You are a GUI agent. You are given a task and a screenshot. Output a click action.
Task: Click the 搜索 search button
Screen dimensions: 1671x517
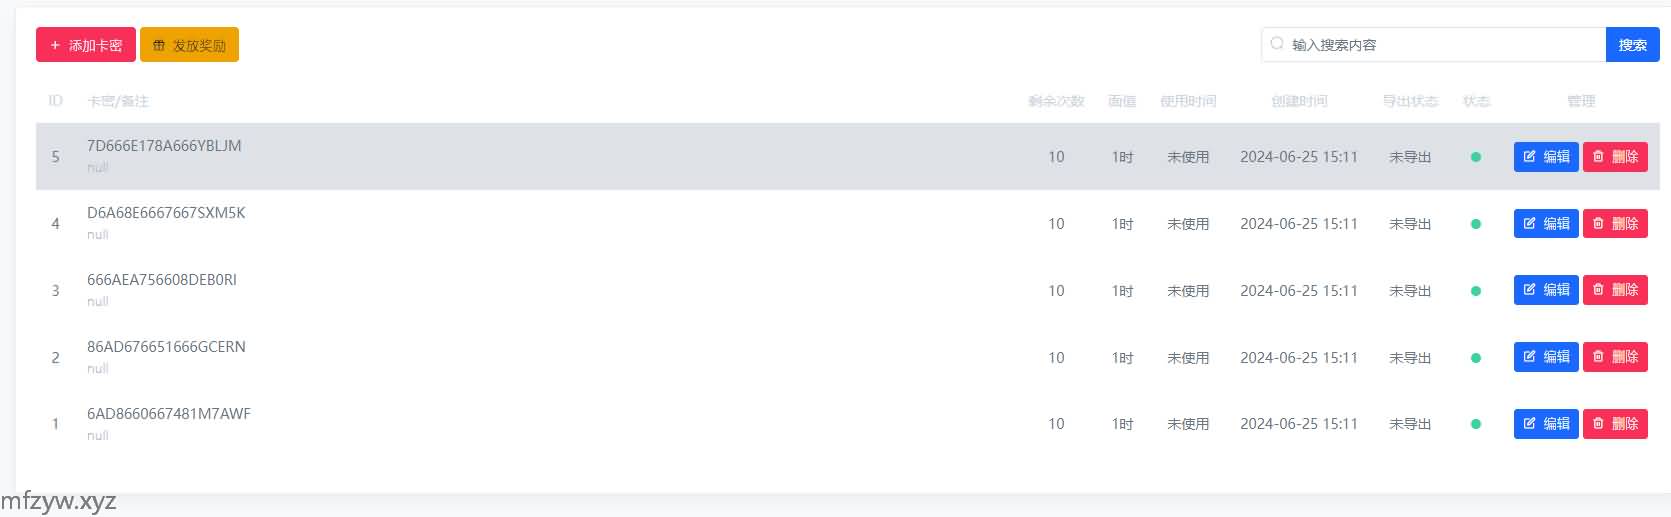point(1632,45)
